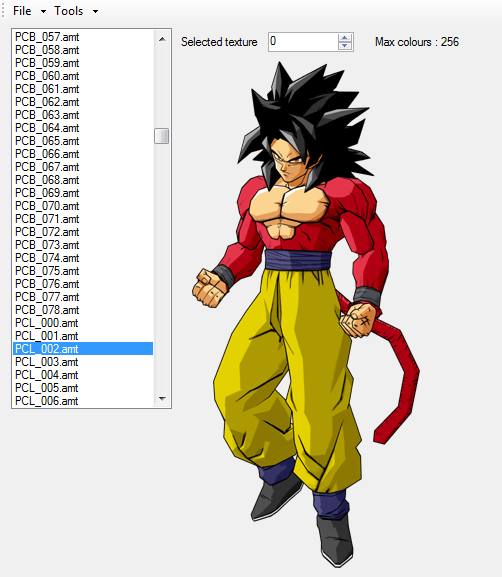The height and width of the screenshot is (577, 502).
Task: Expand the File menu dropdown arrow
Action: [43, 11]
